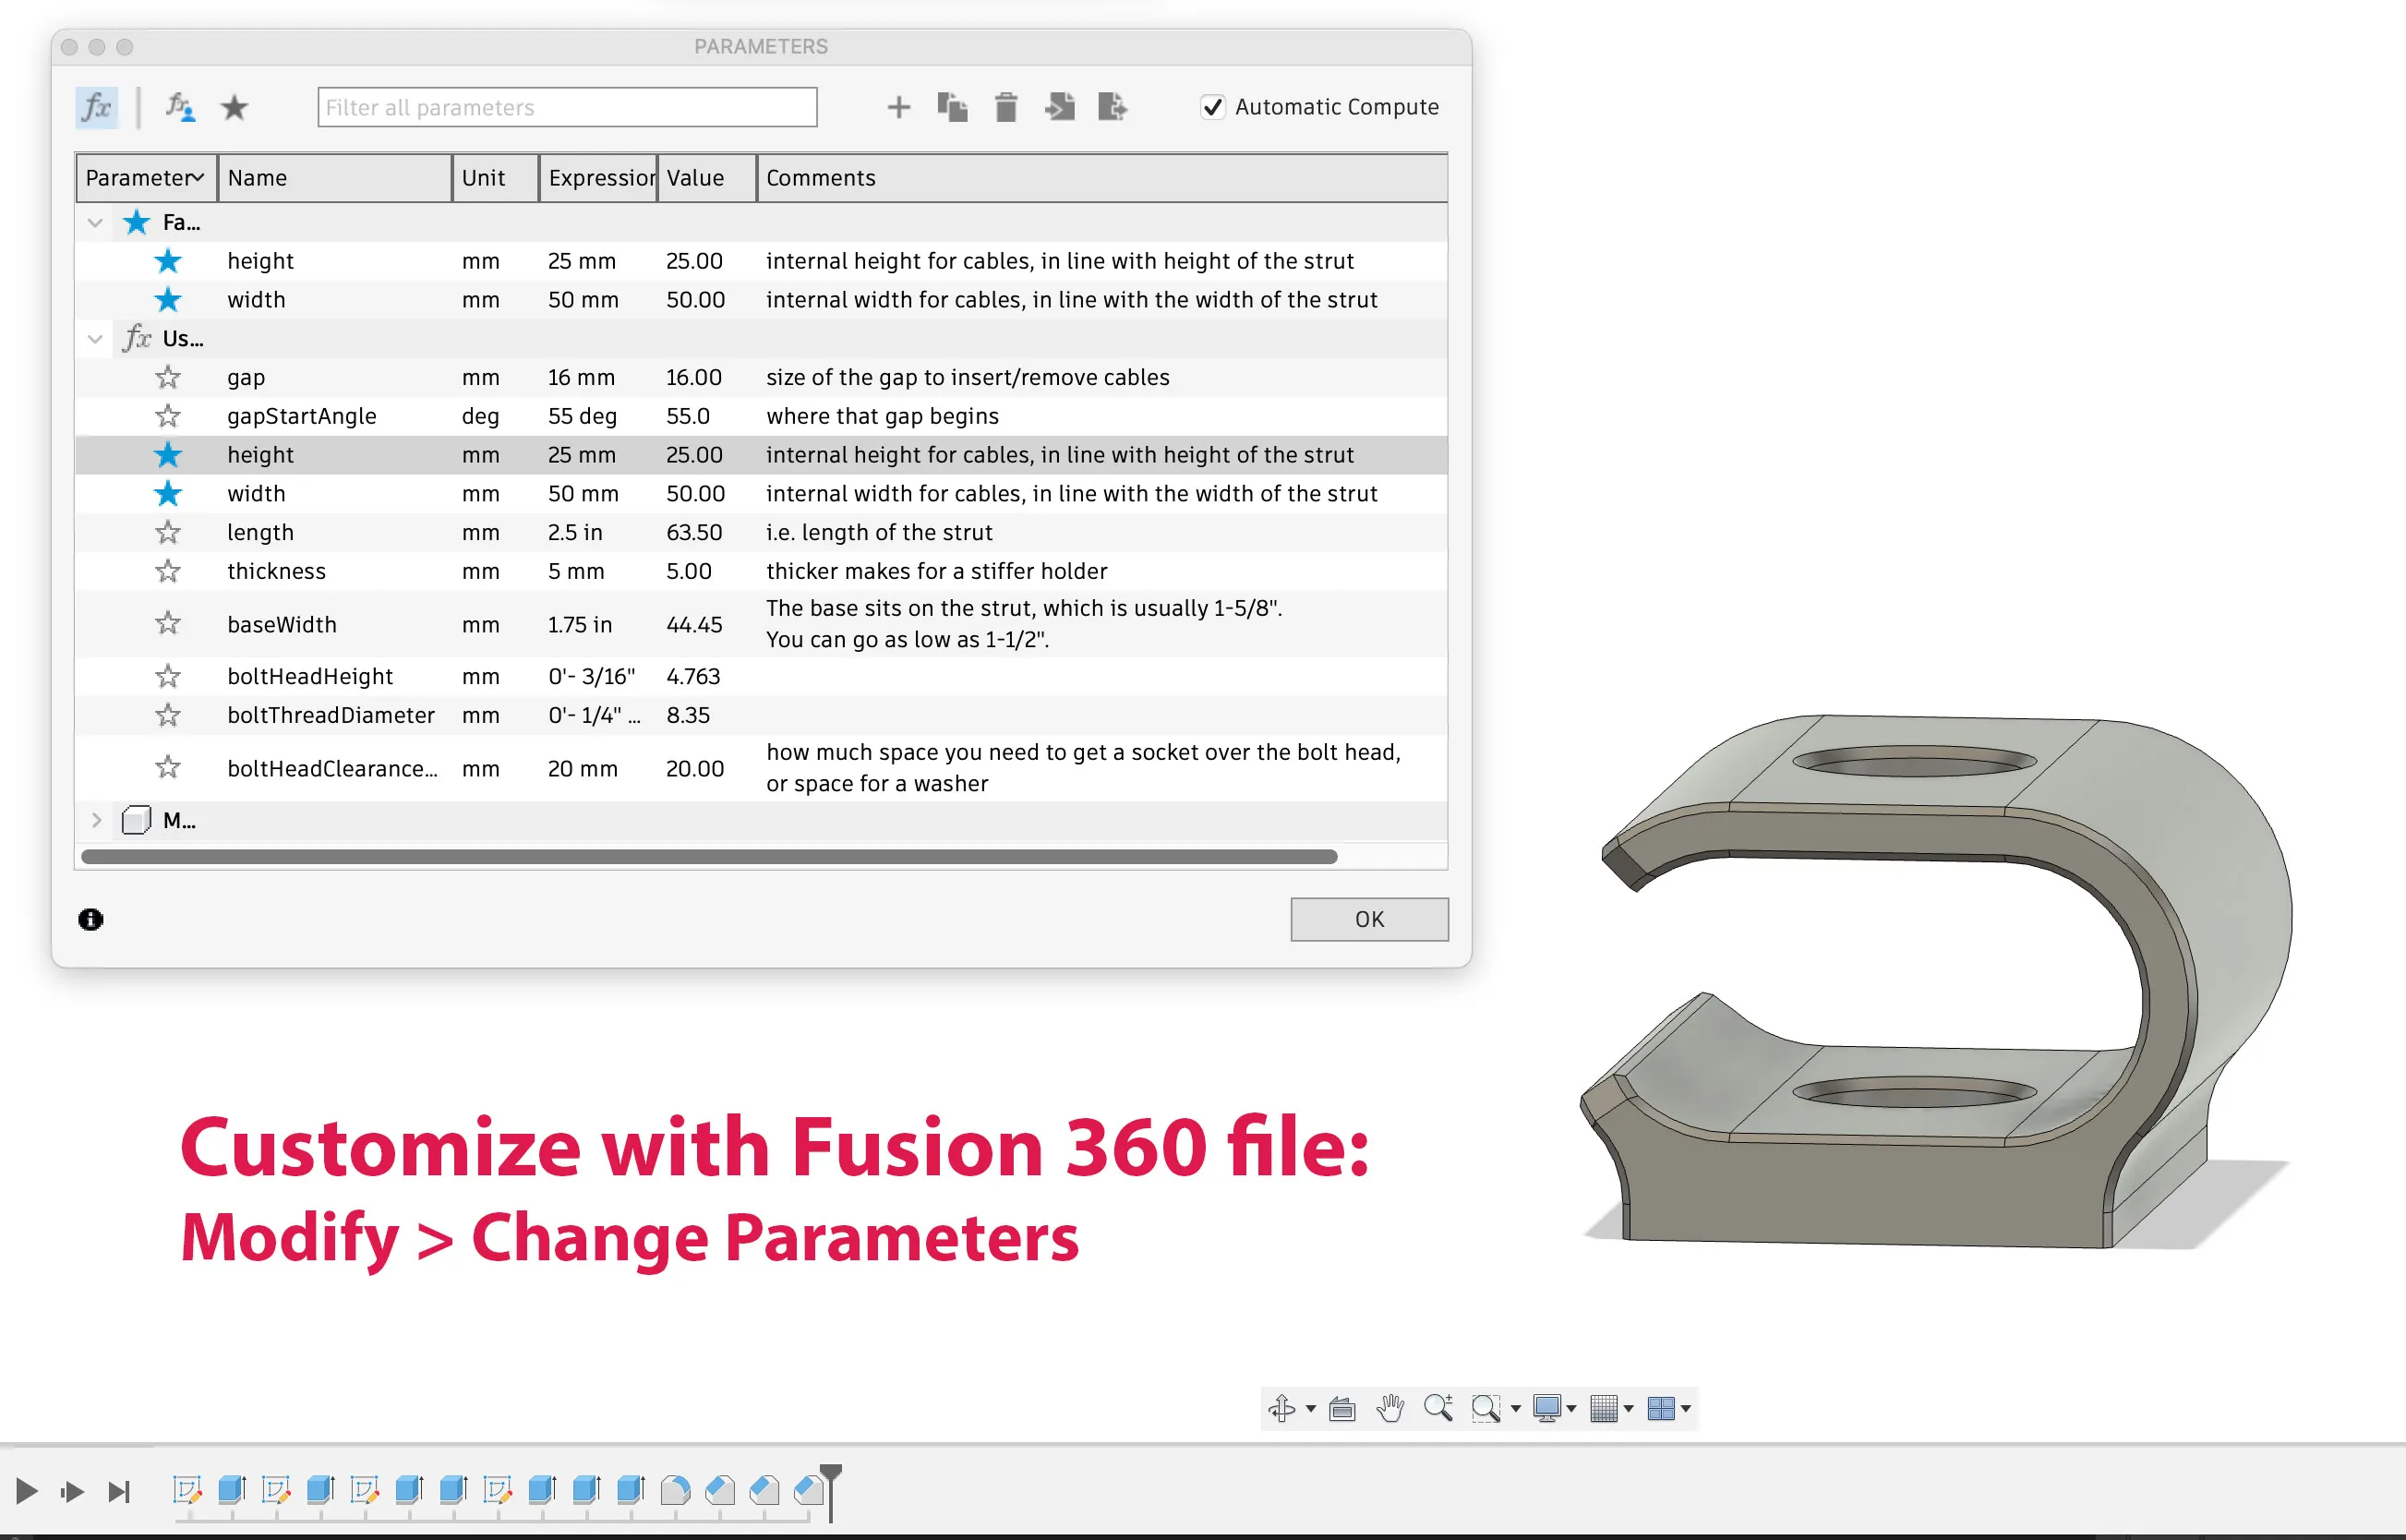Favorite the gap parameter star

168,377
